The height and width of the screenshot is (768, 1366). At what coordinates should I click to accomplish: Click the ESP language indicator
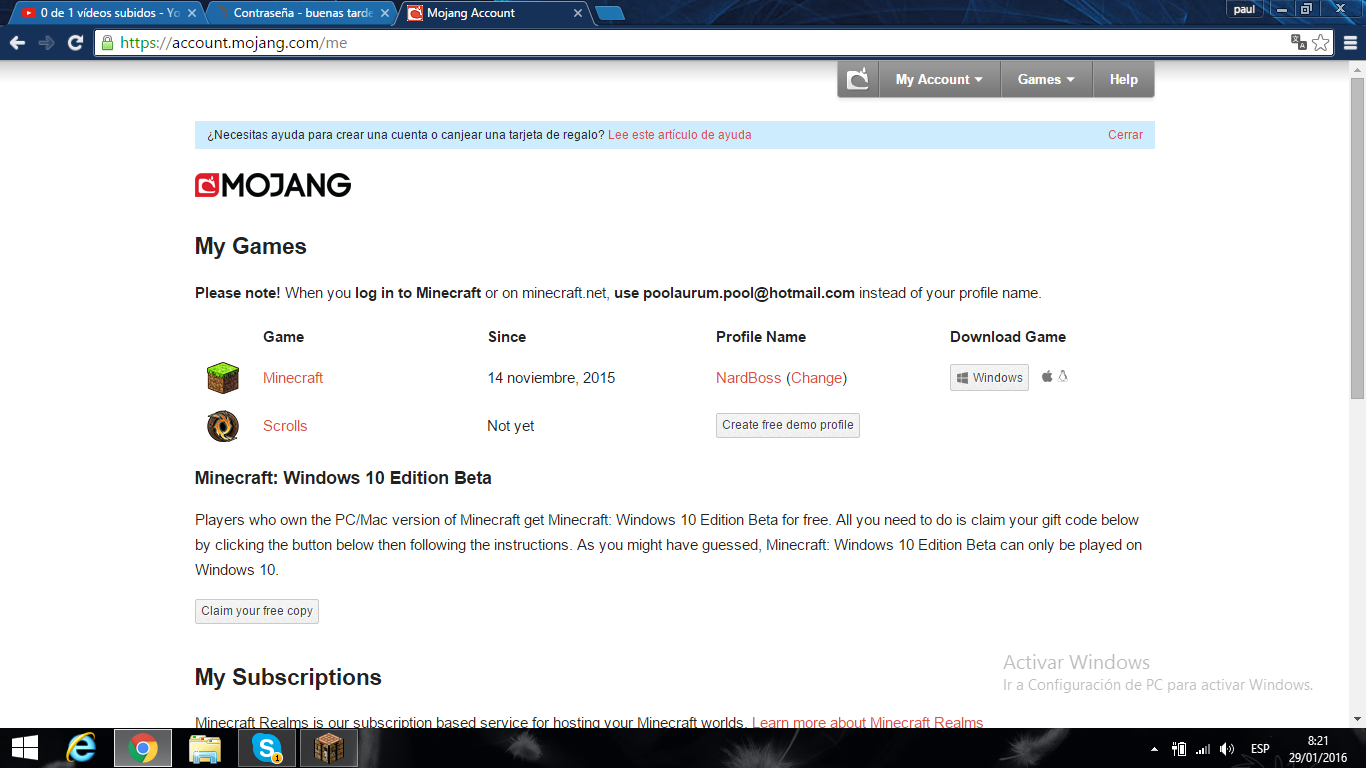coord(1260,749)
